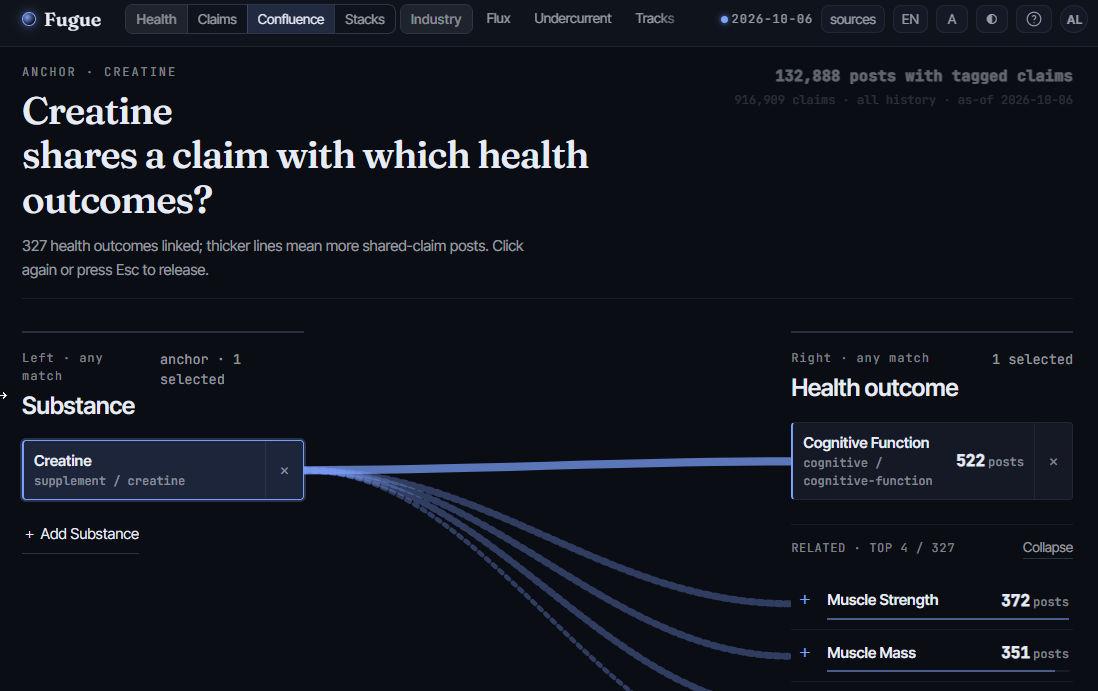Open the AL user avatar
Viewport: 1098px width, 691px height.
pyautogui.click(x=1074, y=19)
